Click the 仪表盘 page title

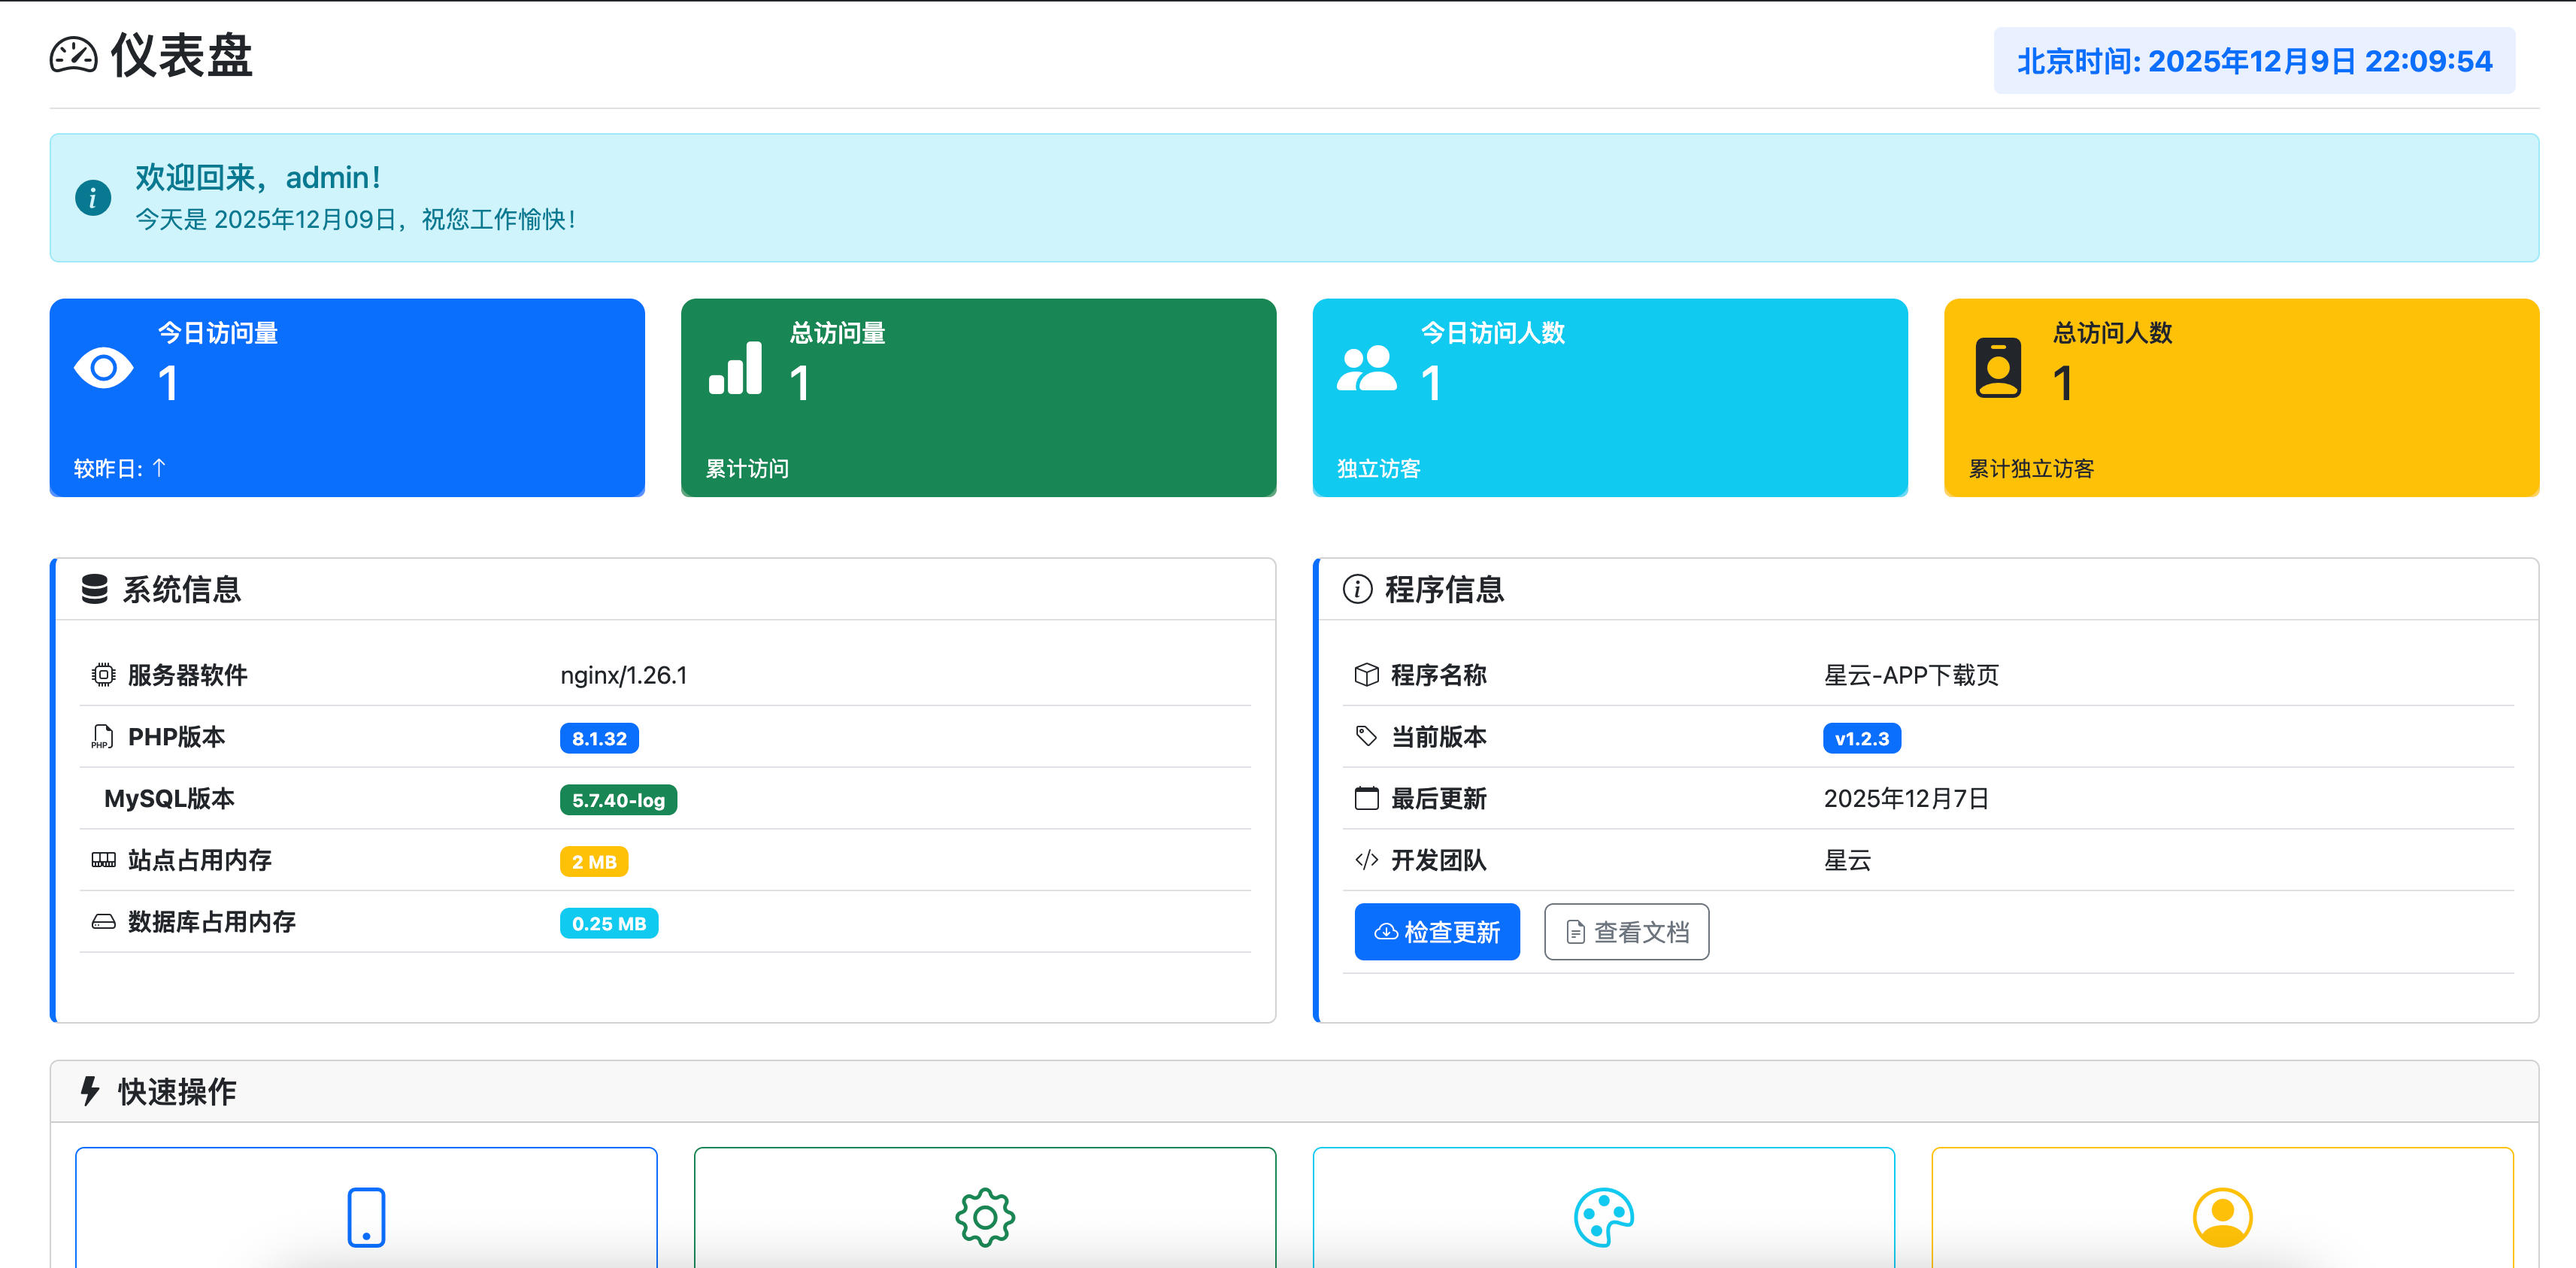tap(182, 55)
